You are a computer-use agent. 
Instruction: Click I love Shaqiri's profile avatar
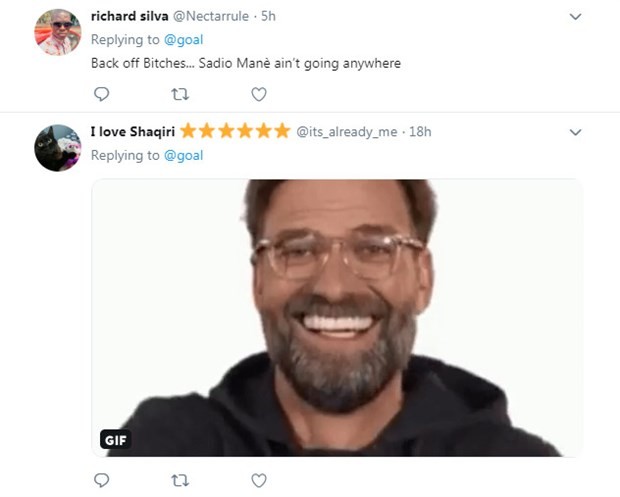click(x=58, y=148)
